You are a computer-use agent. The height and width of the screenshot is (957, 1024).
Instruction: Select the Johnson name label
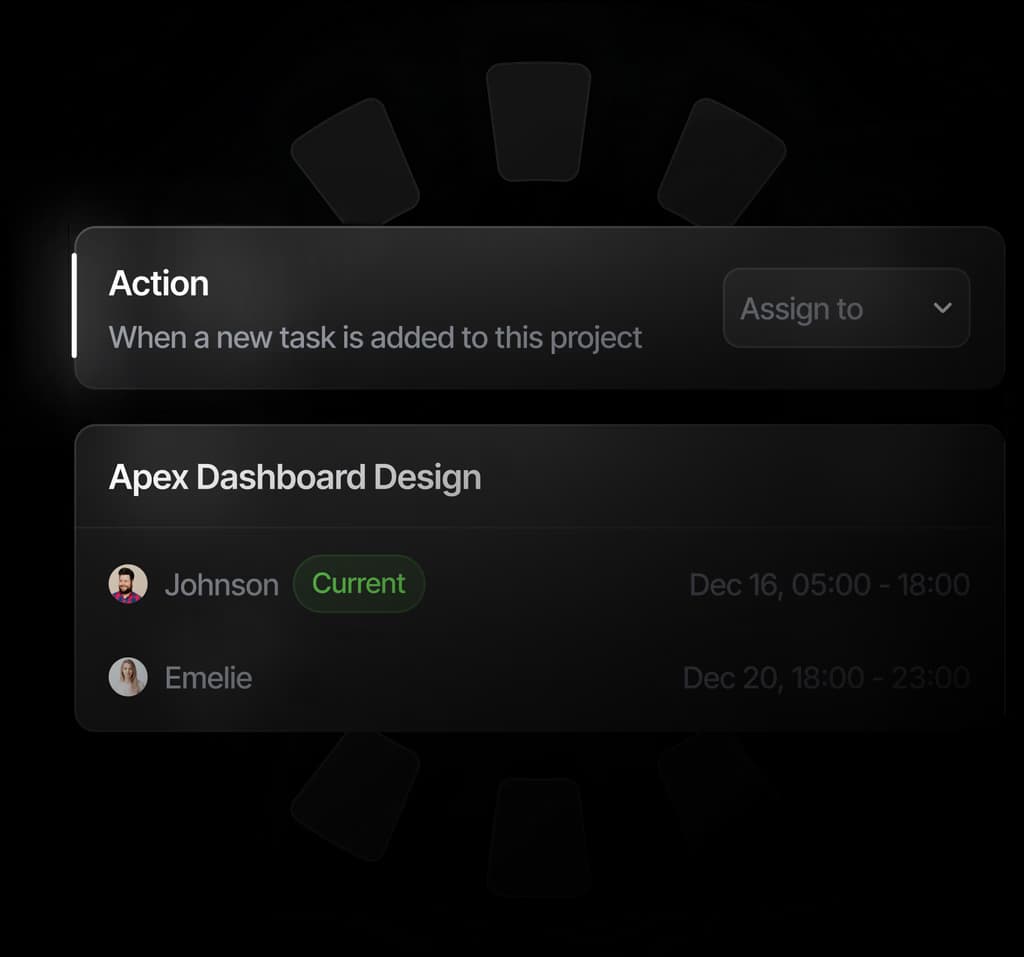pos(221,585)
